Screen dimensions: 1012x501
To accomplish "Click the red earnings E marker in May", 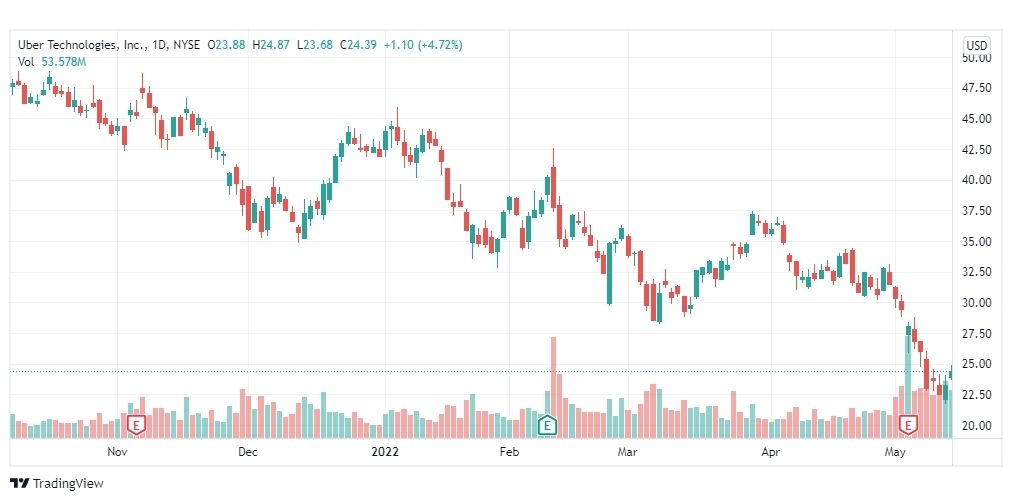I will (x=909, y=424).
